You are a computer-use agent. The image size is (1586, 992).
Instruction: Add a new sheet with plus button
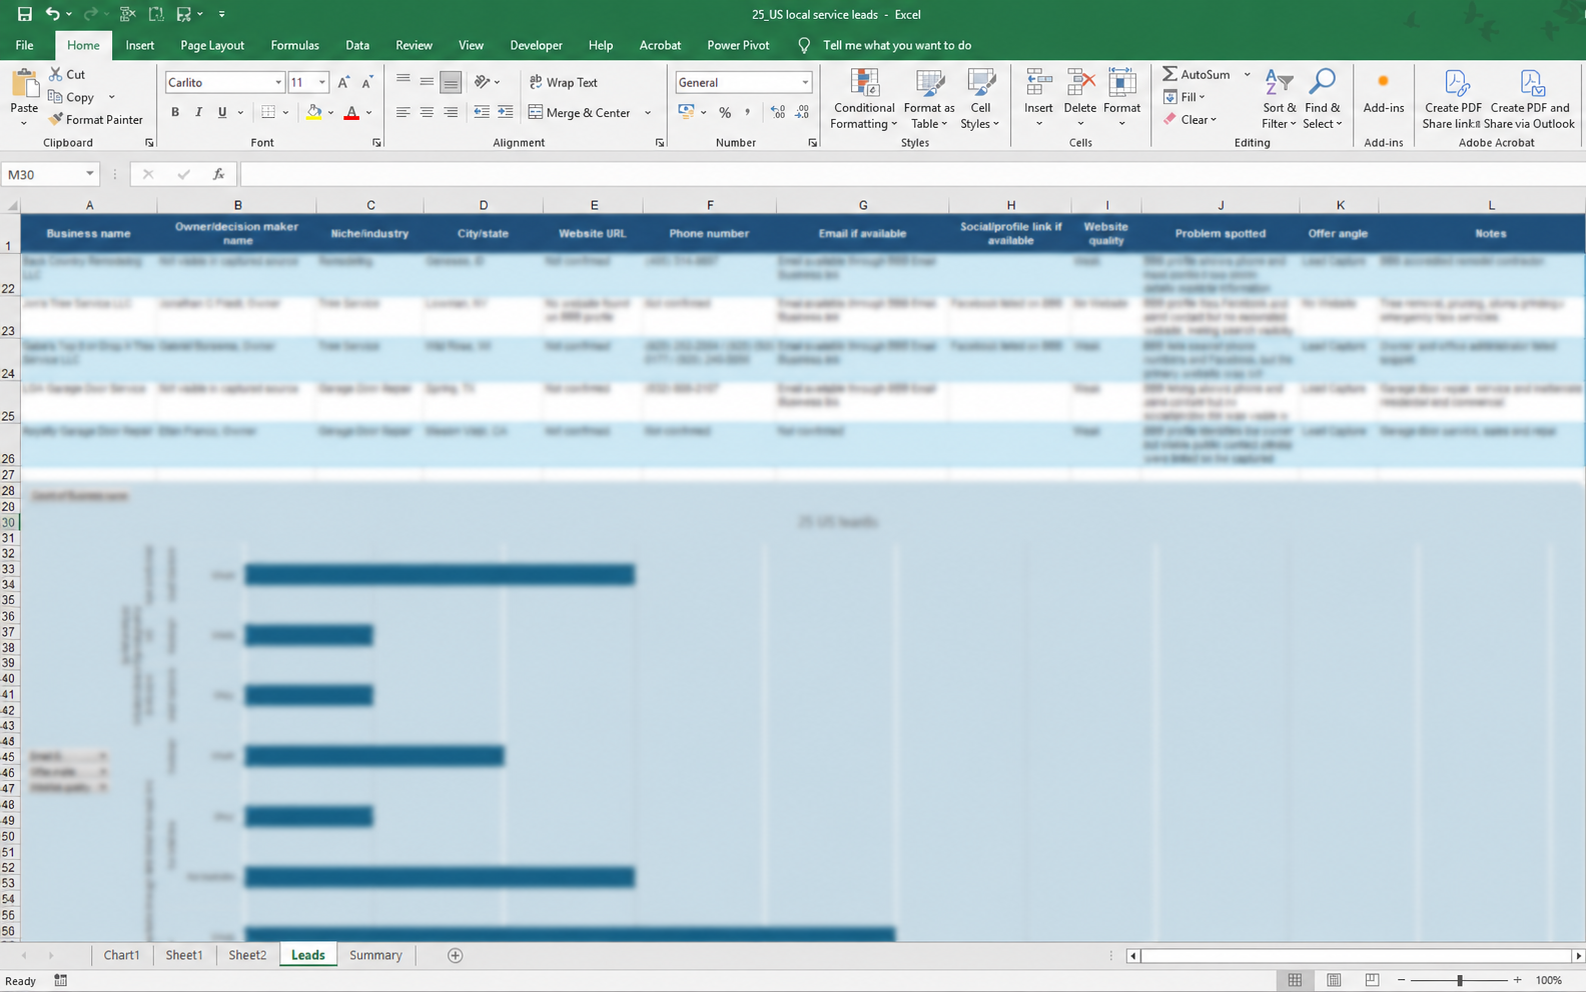click(455, 955)
